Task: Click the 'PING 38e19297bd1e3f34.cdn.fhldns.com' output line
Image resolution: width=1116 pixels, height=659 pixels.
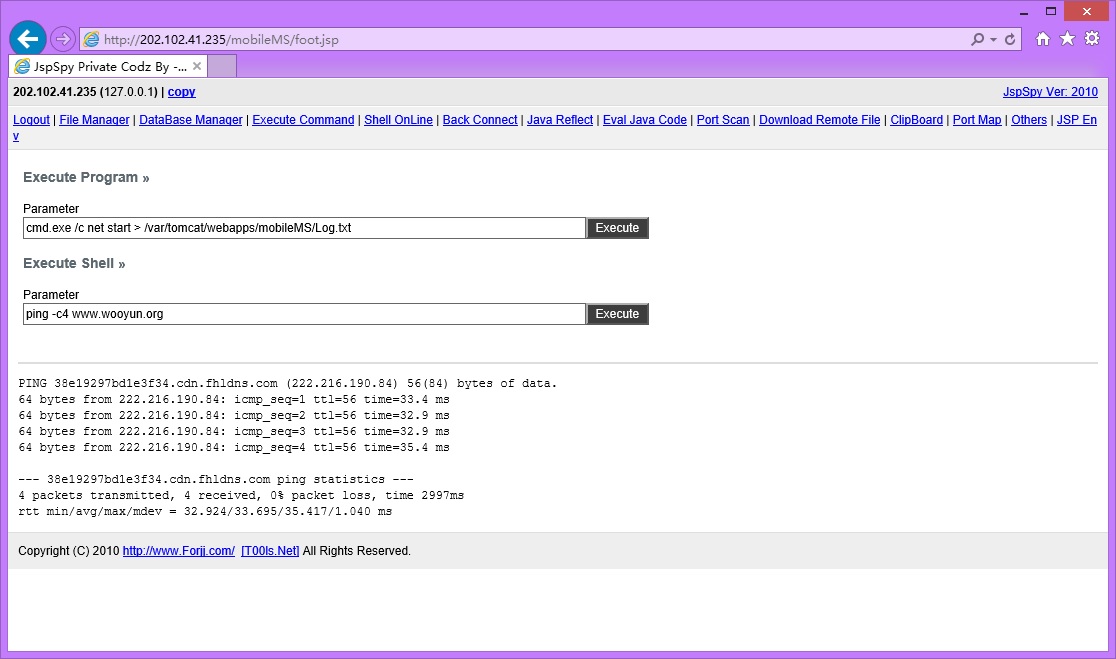Action: point(288,384)
